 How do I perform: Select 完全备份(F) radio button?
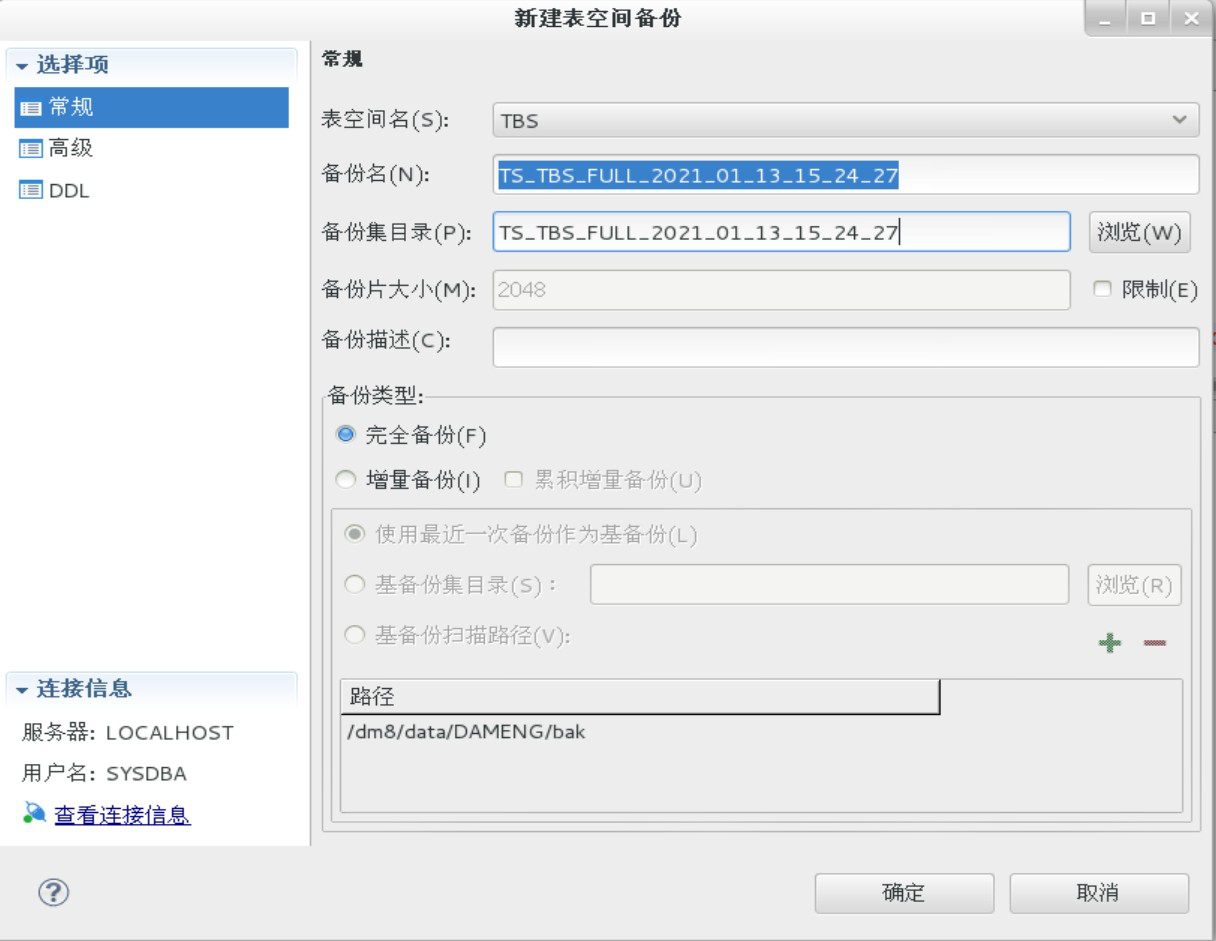click(346, 435)
